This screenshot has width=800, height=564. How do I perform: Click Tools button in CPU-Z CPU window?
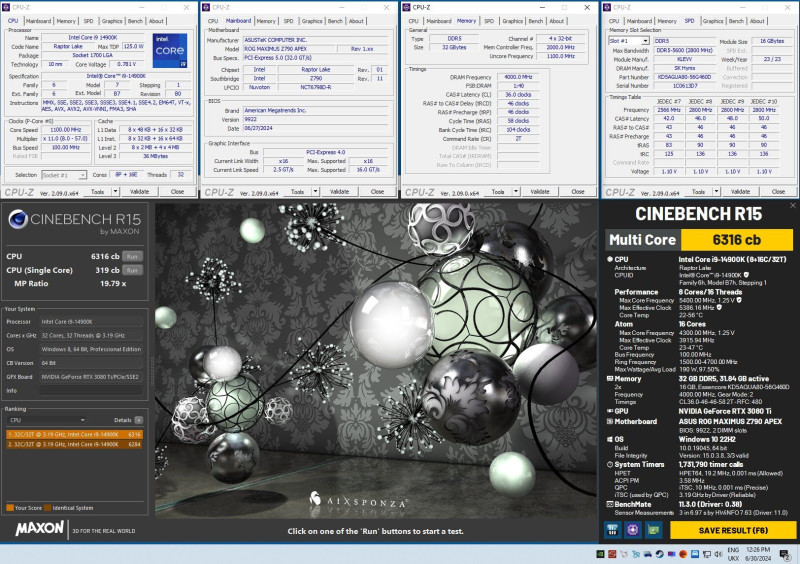coord(97,191)
